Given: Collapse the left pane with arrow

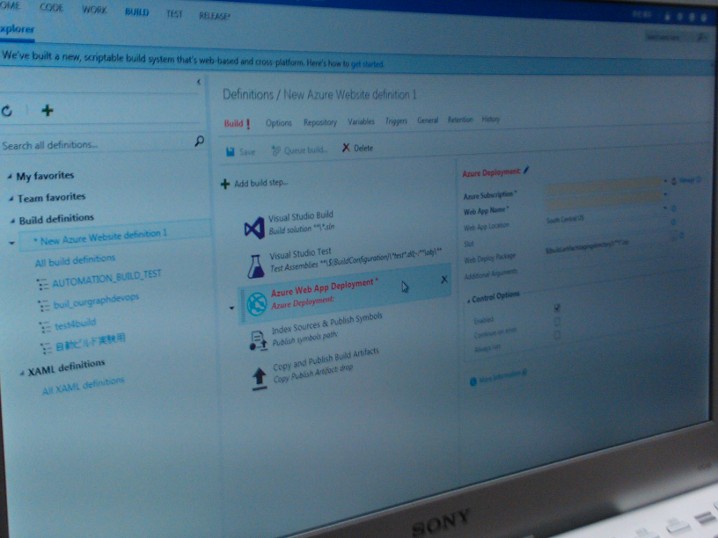Looking at the screenshot, I should (x=199, y=82).
